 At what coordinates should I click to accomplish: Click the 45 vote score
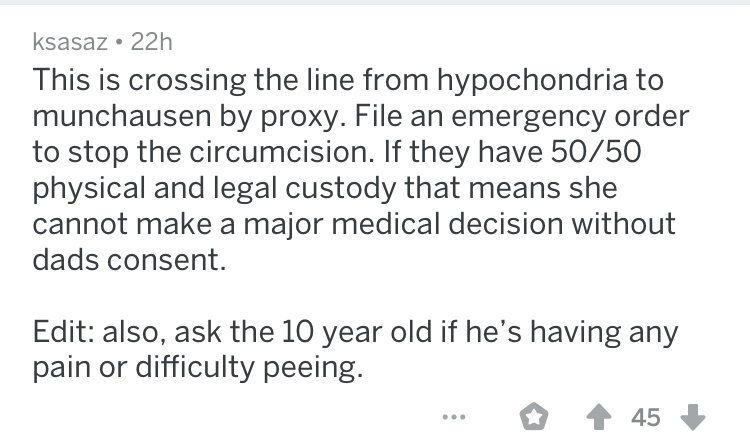tap(646, 417)
